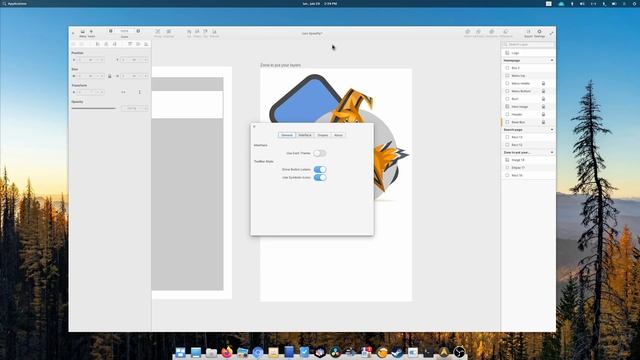
Task: Toggle lock on Box1 layer
Action: [x=543, y=99]
